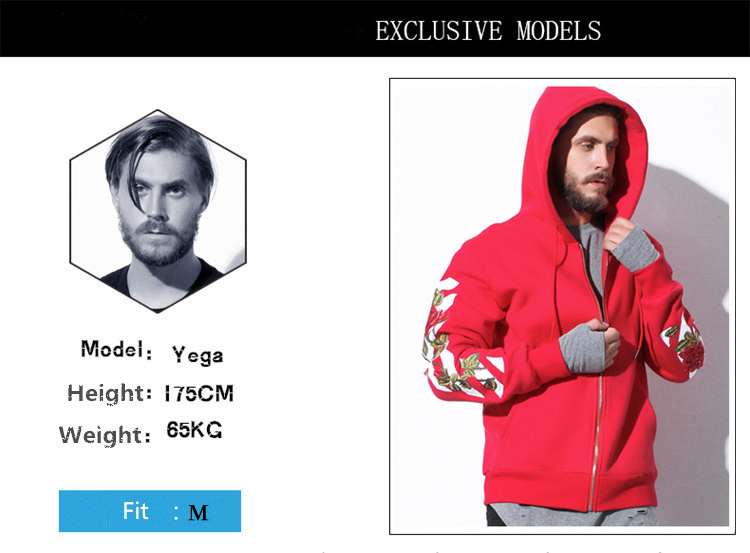Screen dimensions: 750x553
Task: Click the Weight: label
Action: [x=105, y=435]
